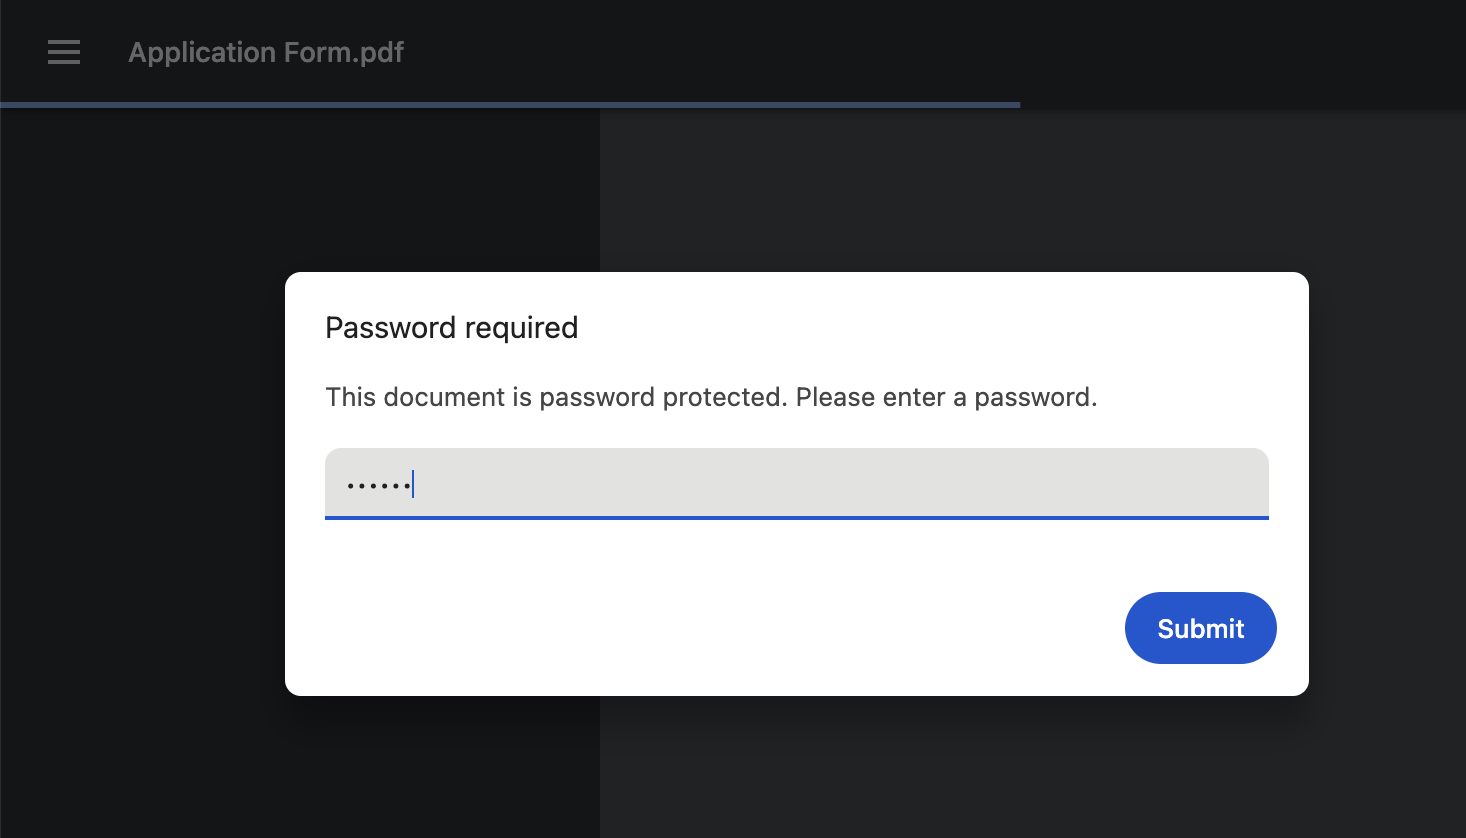Click the blue loading progress bar

(510, 104)
